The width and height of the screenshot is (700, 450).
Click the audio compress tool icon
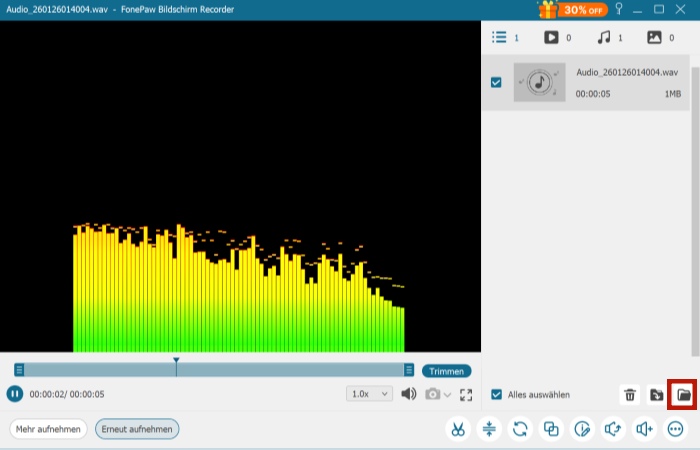click(x=489, y=429)
